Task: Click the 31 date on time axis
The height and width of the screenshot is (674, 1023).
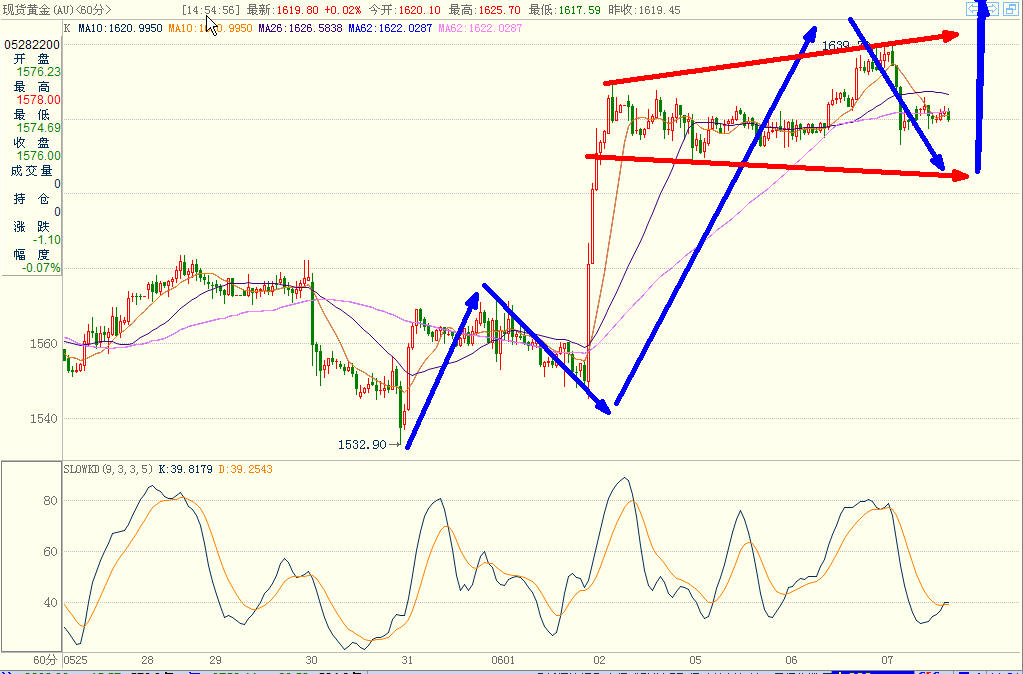Action: 407,660
